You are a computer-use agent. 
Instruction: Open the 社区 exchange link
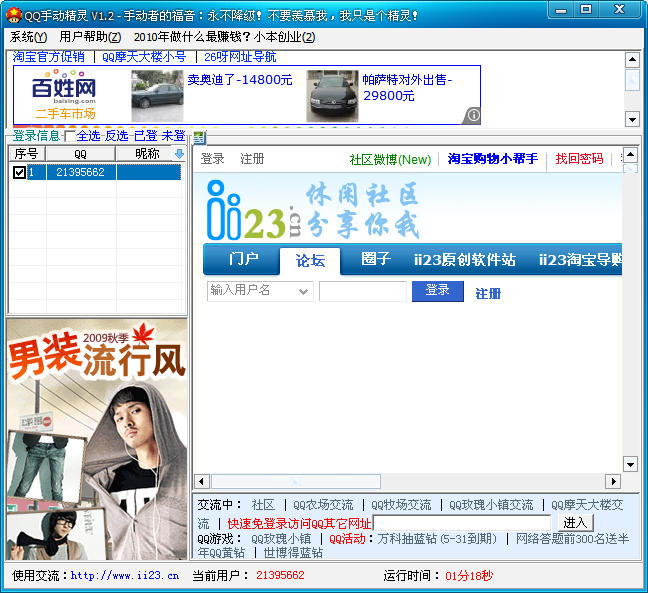(x=263, y=505)
